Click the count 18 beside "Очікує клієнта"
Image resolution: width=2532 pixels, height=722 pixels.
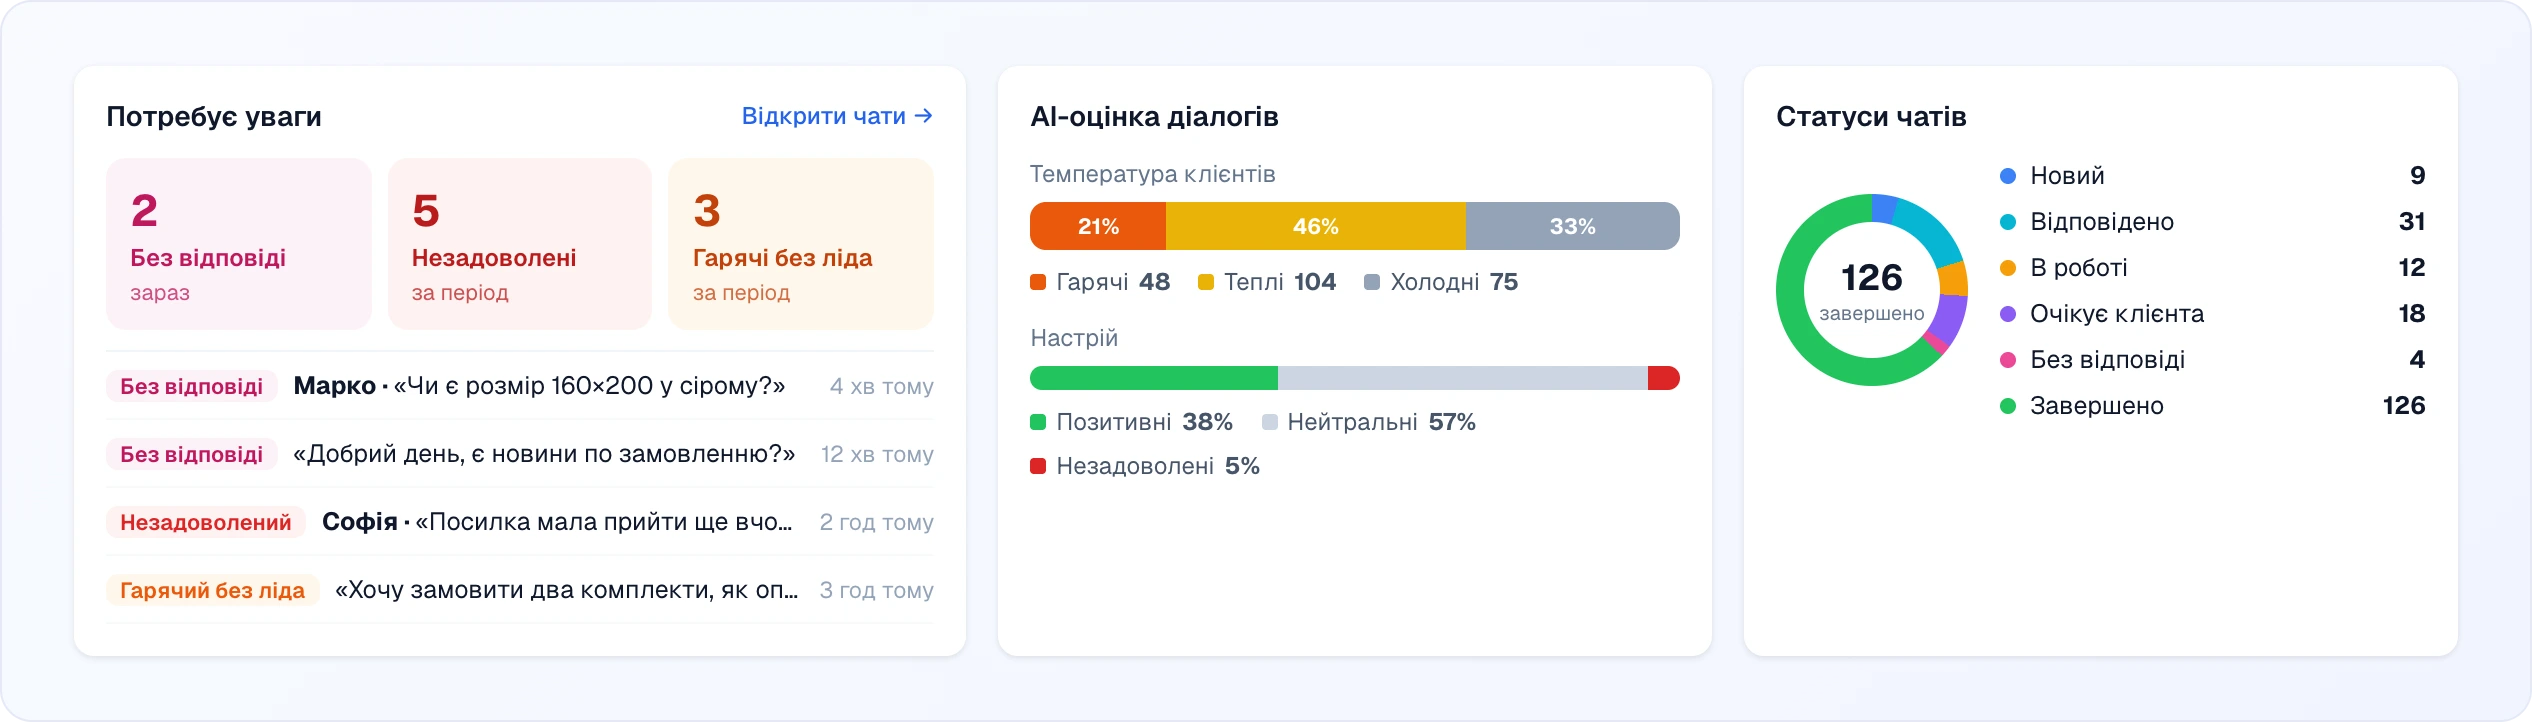coord(2412,314)
